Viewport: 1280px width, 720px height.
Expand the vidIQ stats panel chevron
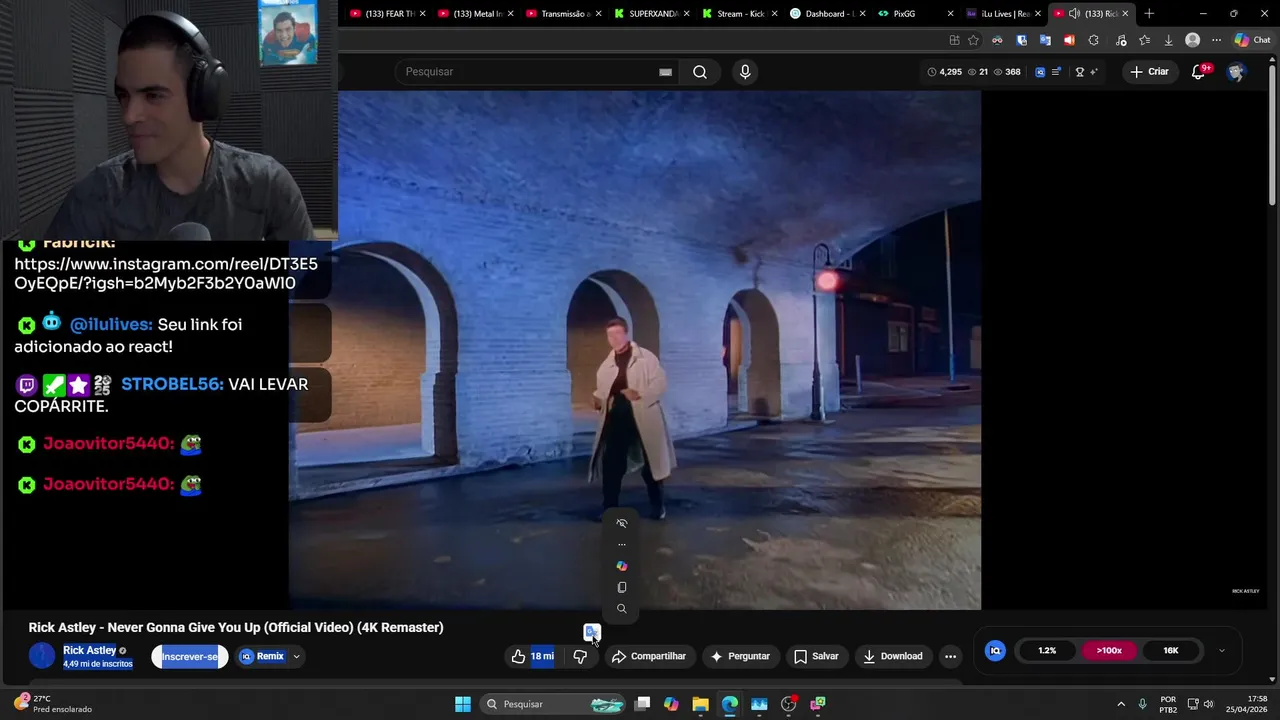click(1221, 650)
